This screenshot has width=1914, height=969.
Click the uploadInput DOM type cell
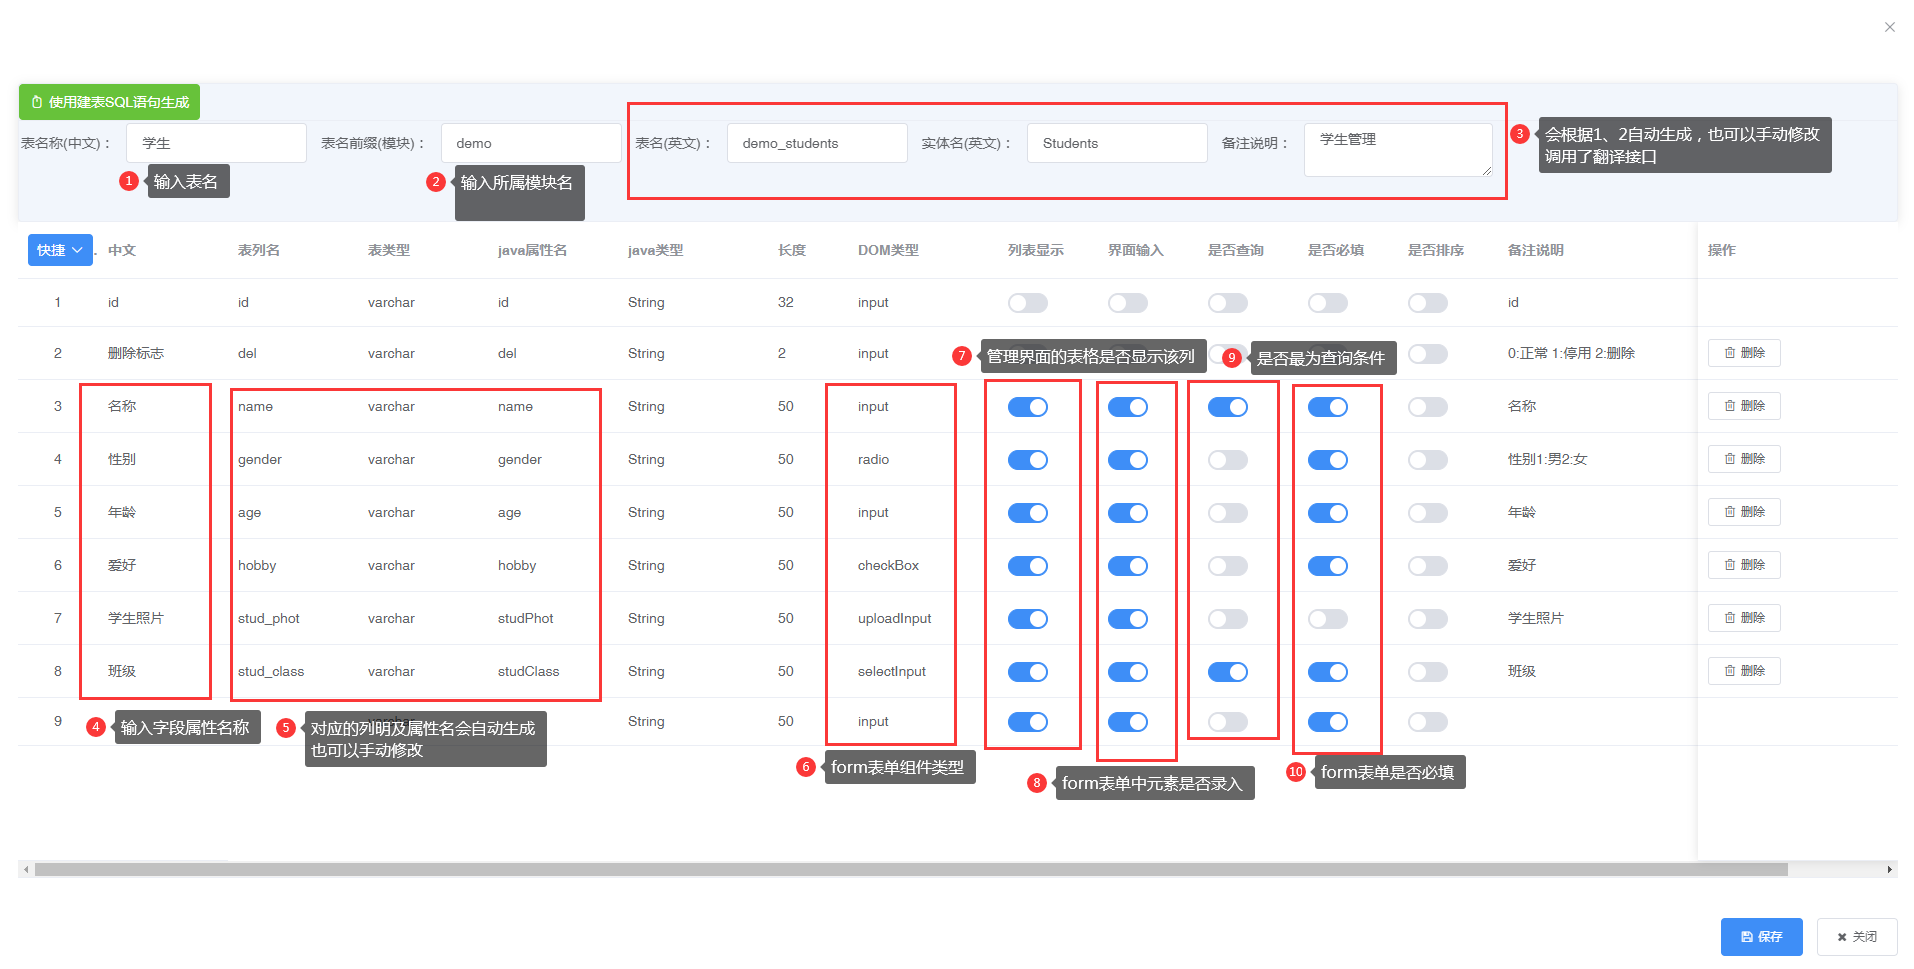(x=894, y=619)
